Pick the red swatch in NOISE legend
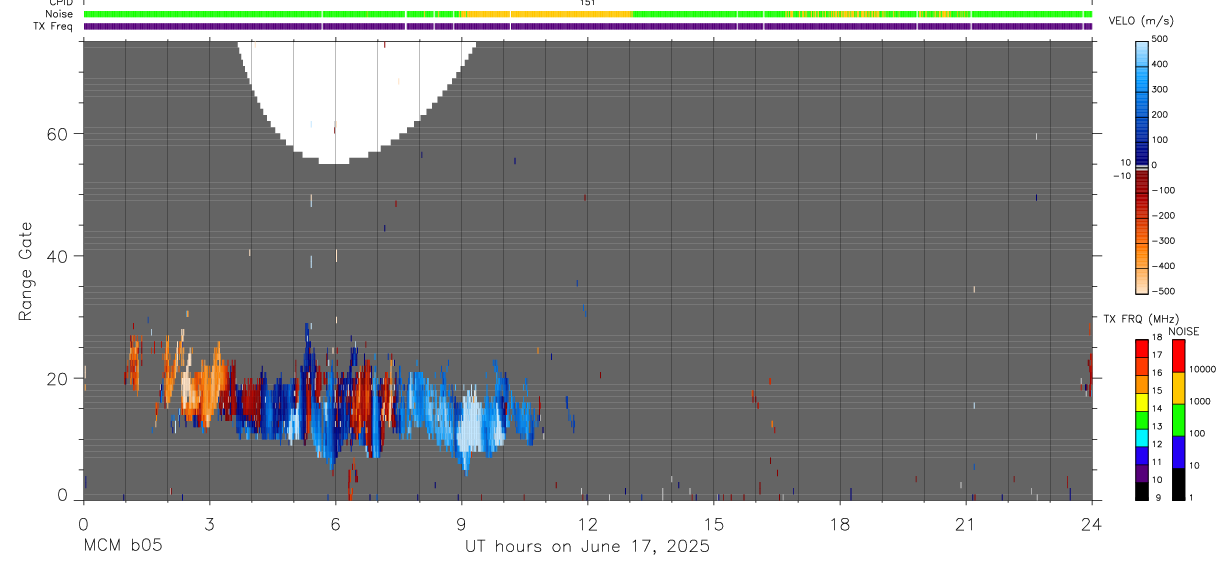 click(1179, 356)
